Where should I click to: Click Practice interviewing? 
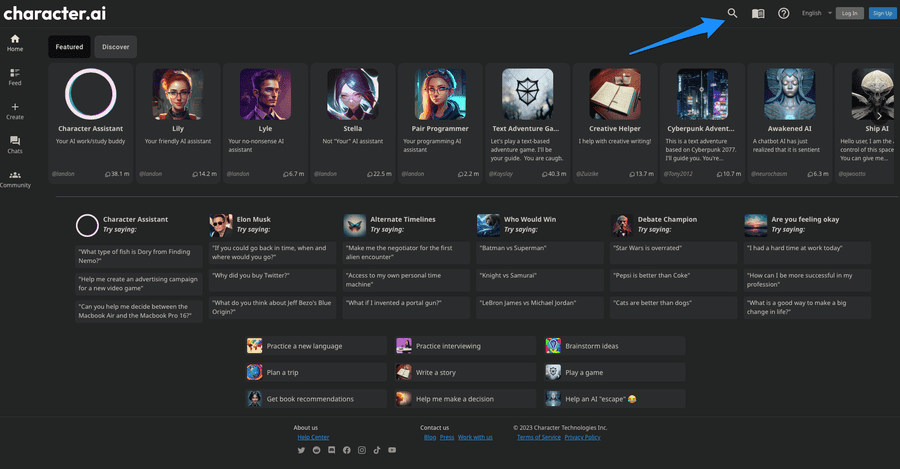point(465,346)
